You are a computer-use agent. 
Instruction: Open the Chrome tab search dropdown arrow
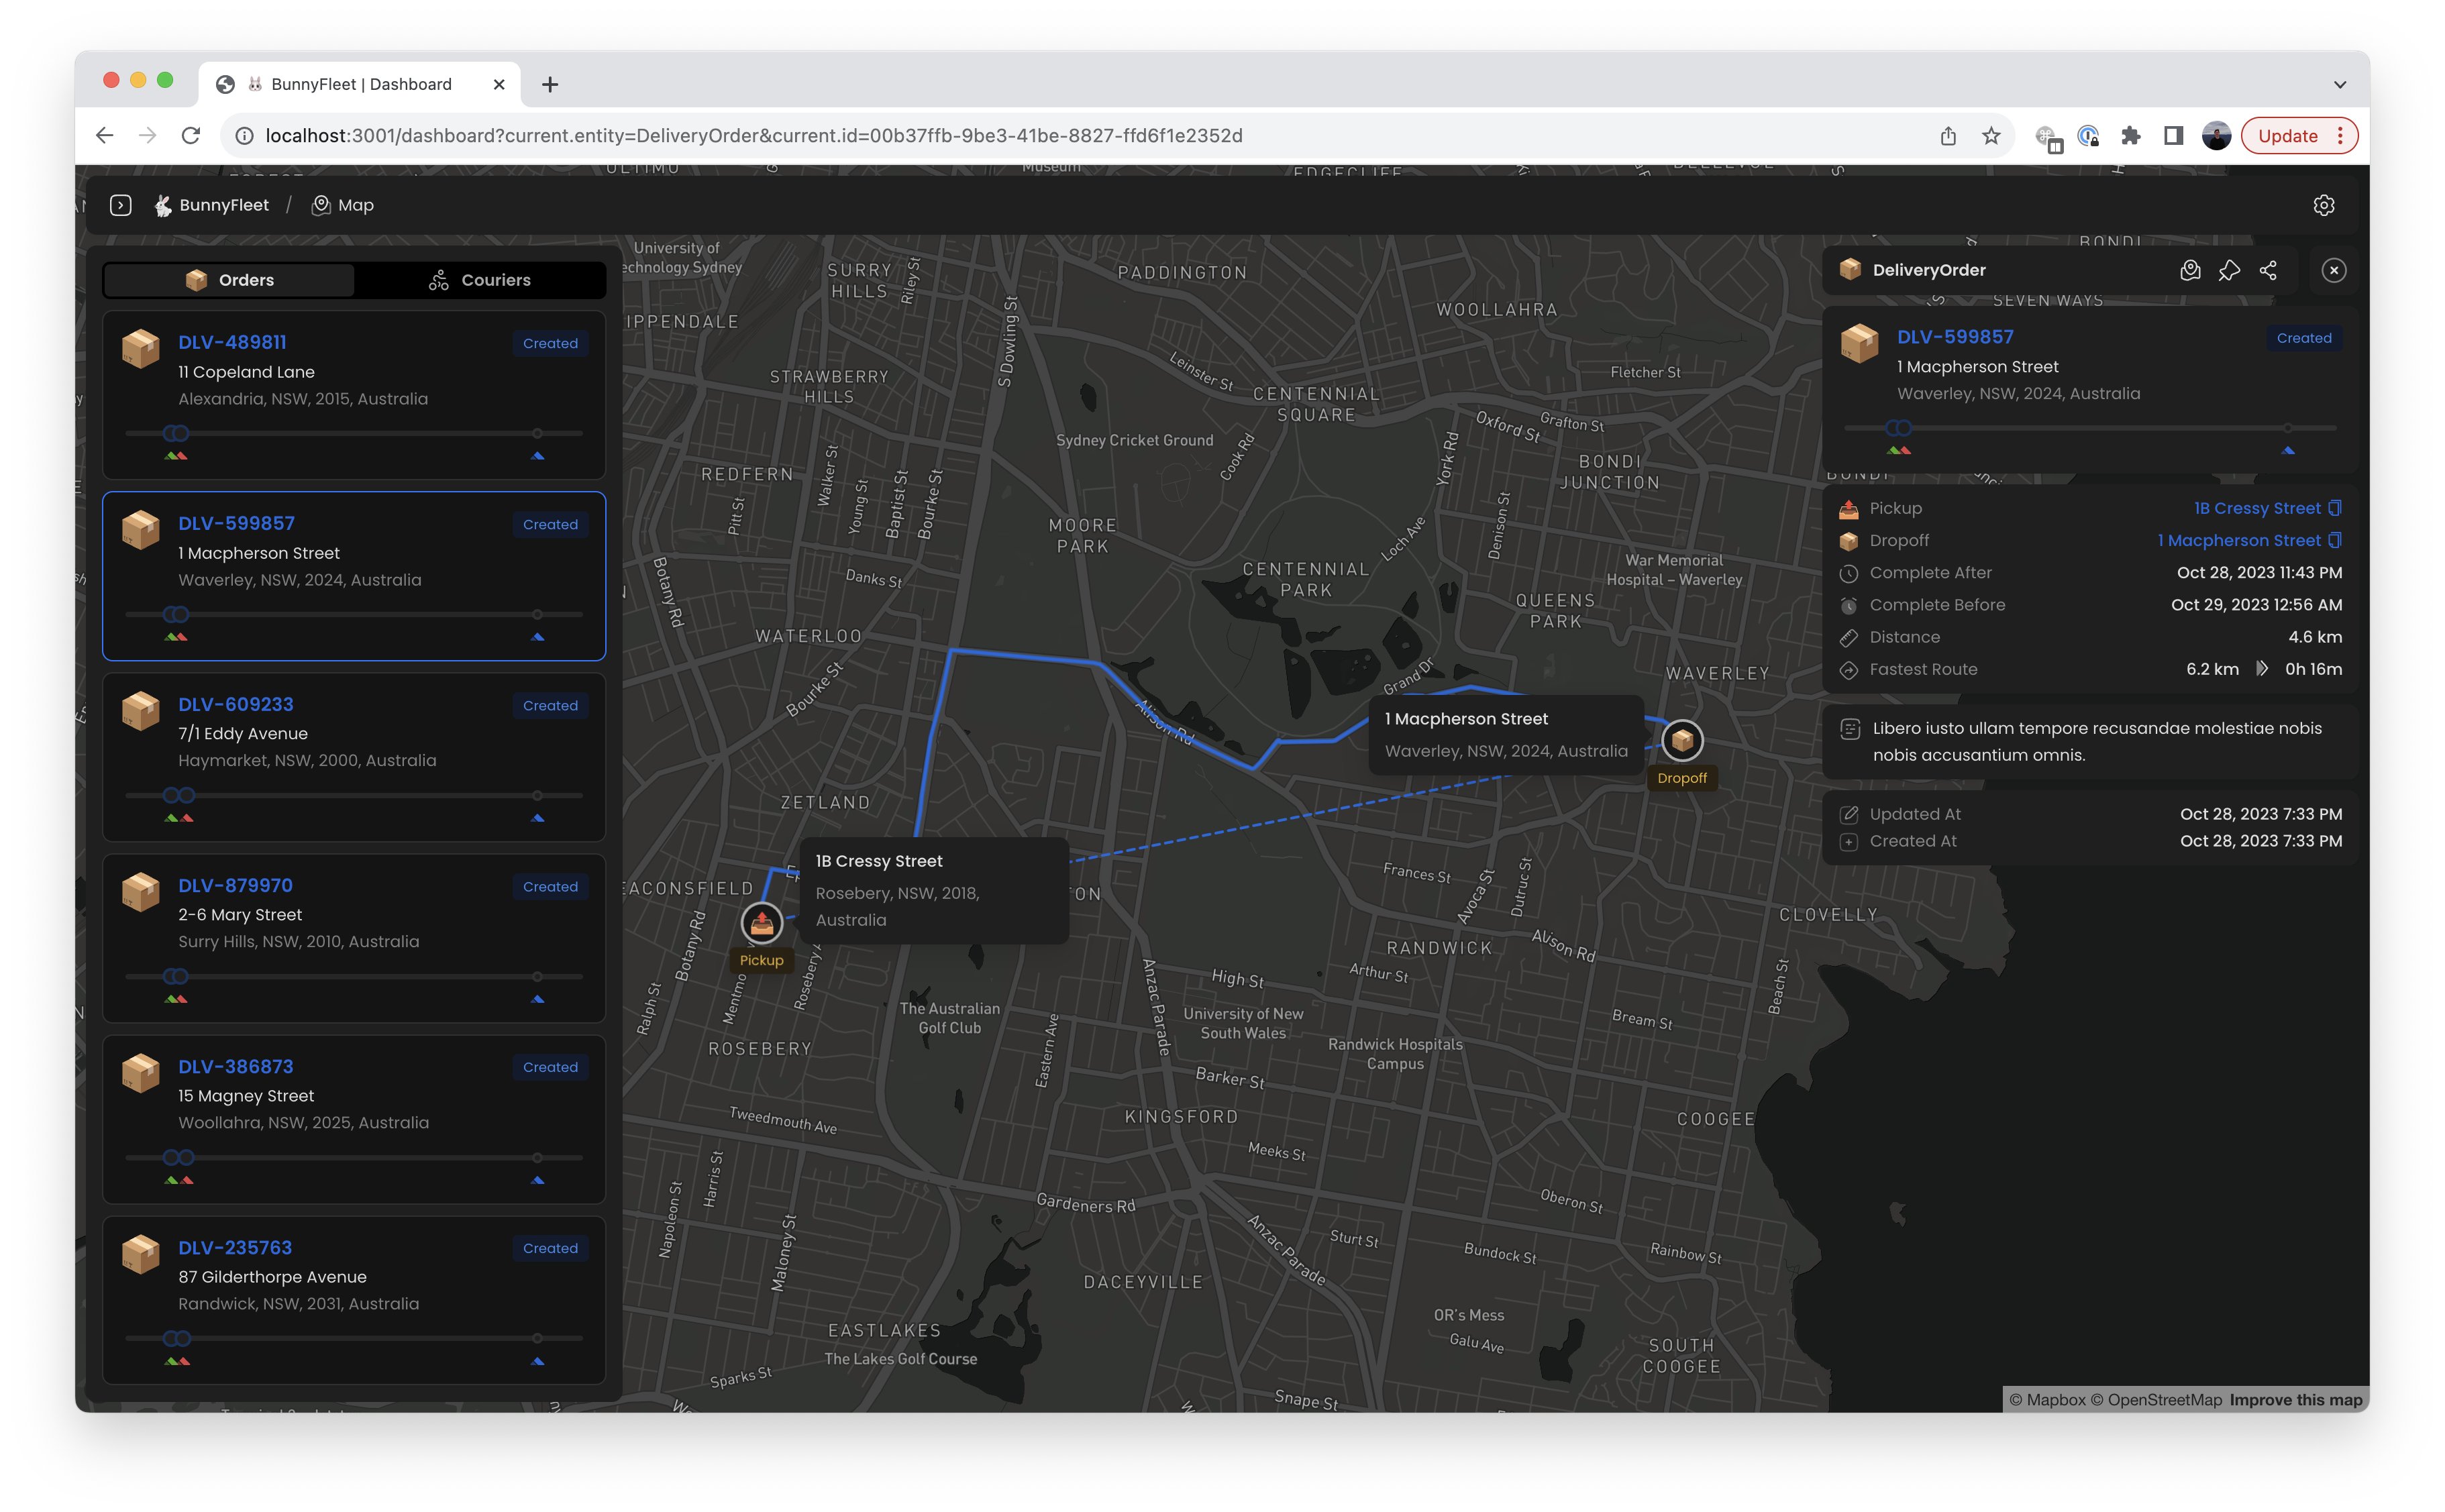point(2339,84)
